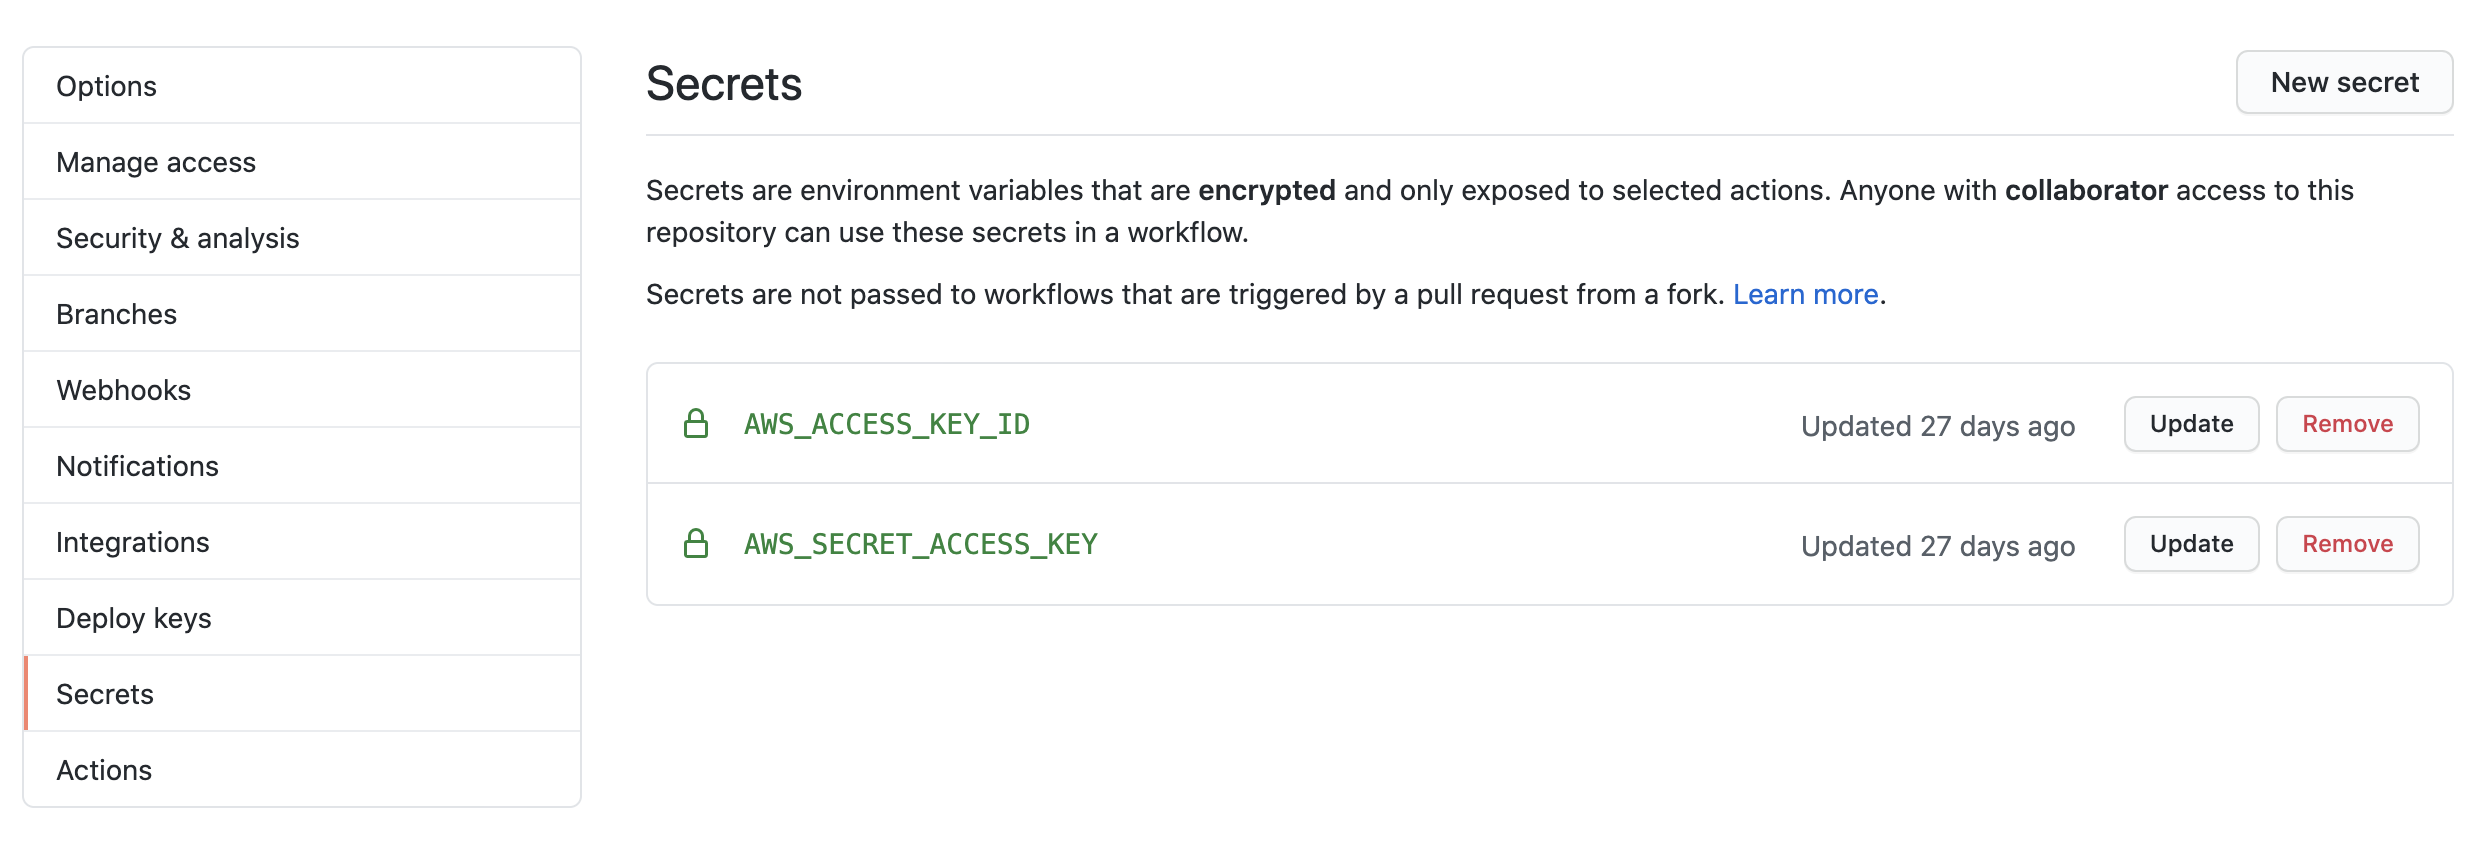
Task: Select the currently active Secrets section
Action: click(105, 694)
